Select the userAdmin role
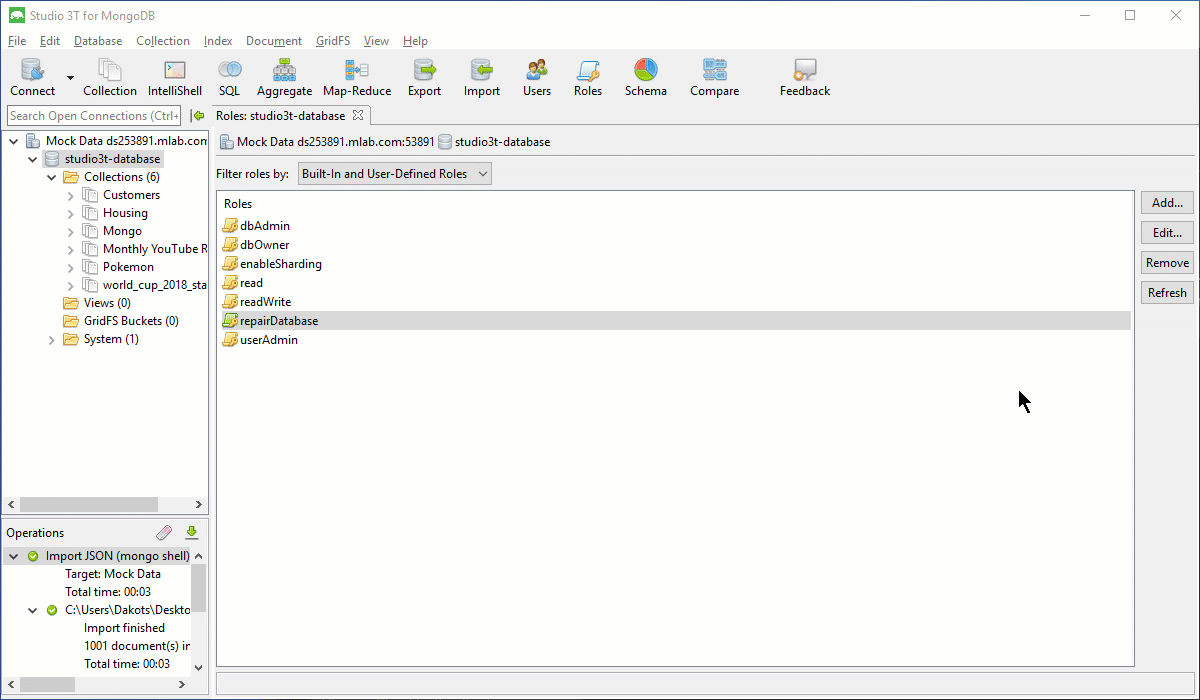This screenshot has width=1200, height=700. click(x=269, y=340)
